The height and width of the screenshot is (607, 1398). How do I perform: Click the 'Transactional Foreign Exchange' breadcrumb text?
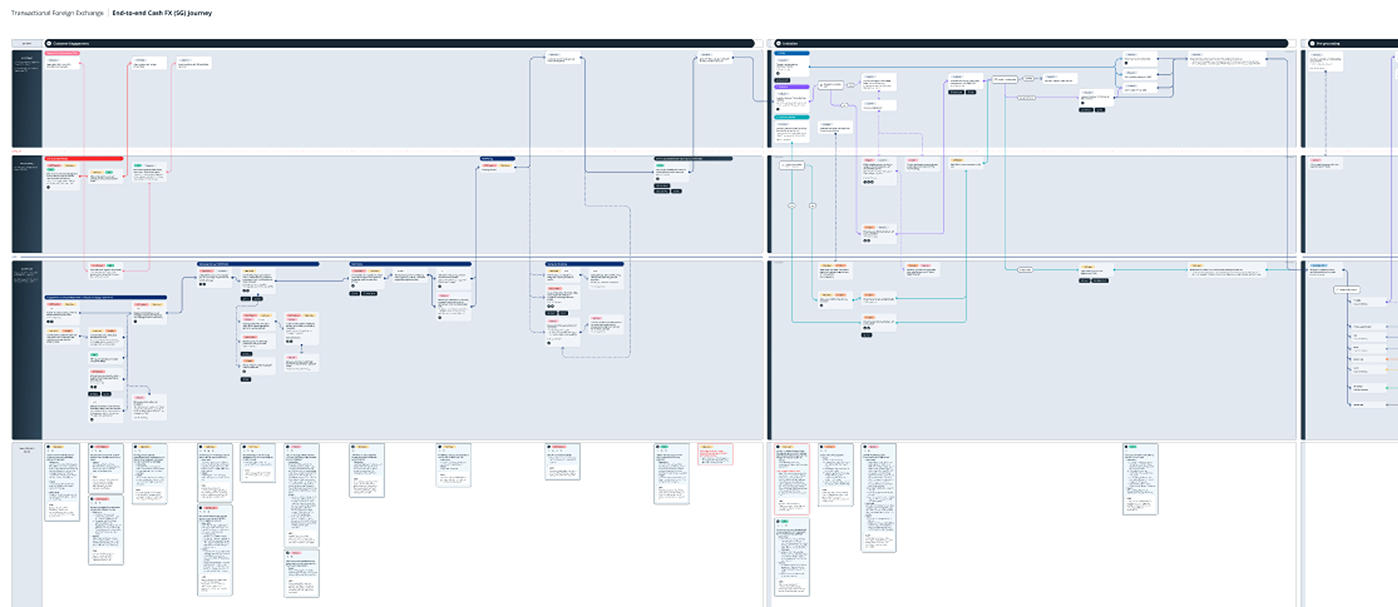point(57,13)
